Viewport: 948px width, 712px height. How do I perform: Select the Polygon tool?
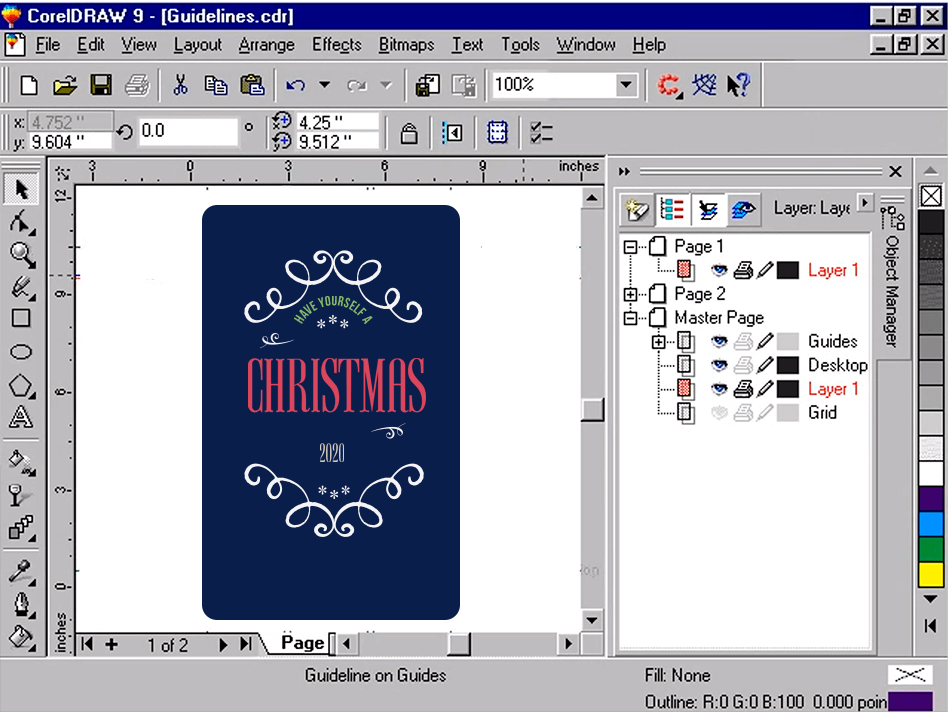(21, 385)
